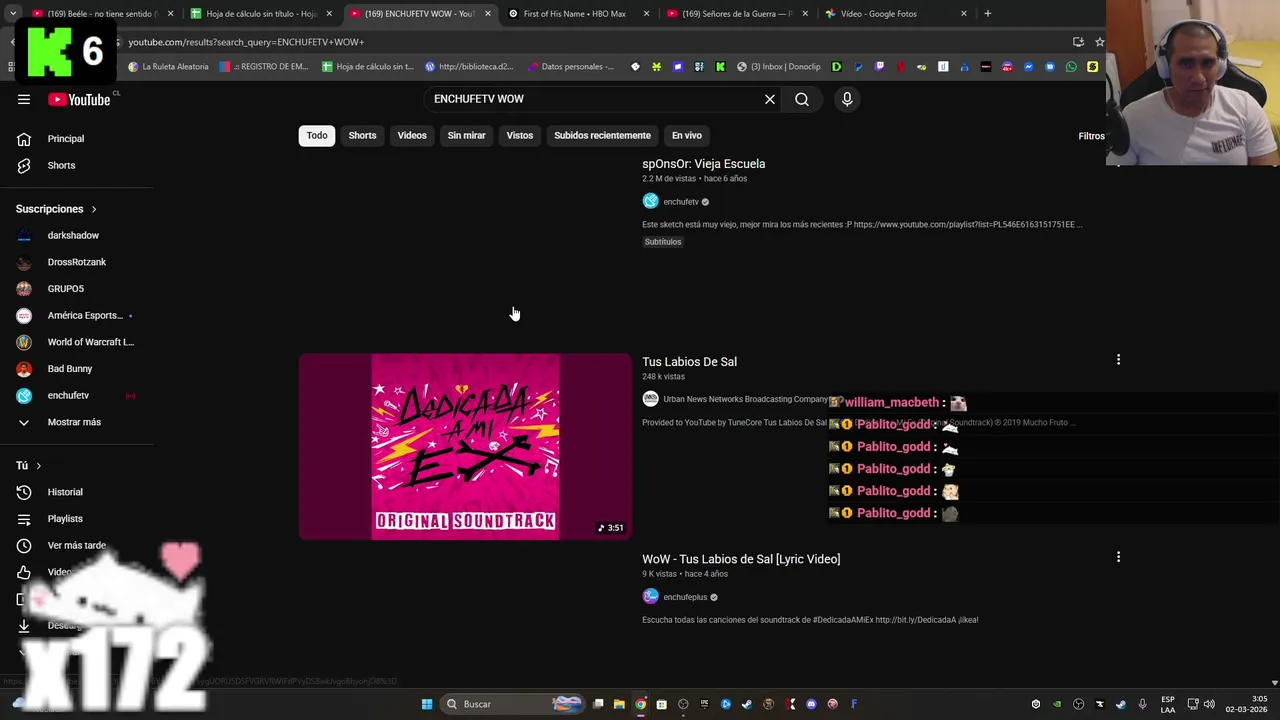Viewport: 1280px width, 720px height.
Task: Open Datos personales bookmark
Action: [569, 67]
